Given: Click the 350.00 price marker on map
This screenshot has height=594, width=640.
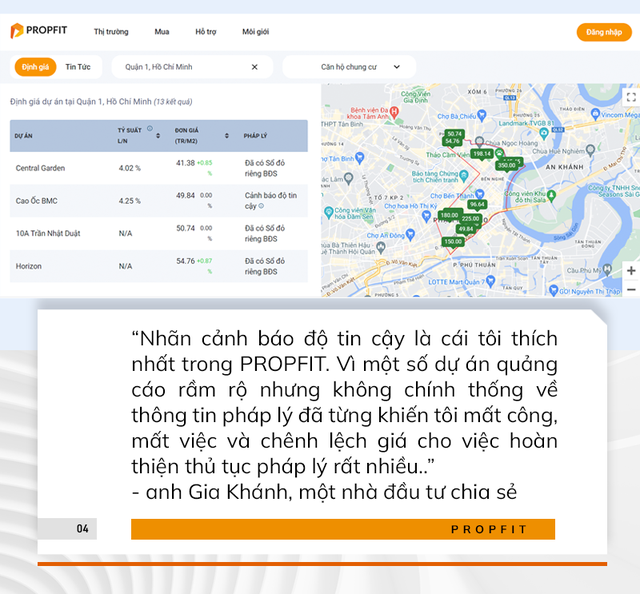Looking at the screenshot, I should click(507, 165).
